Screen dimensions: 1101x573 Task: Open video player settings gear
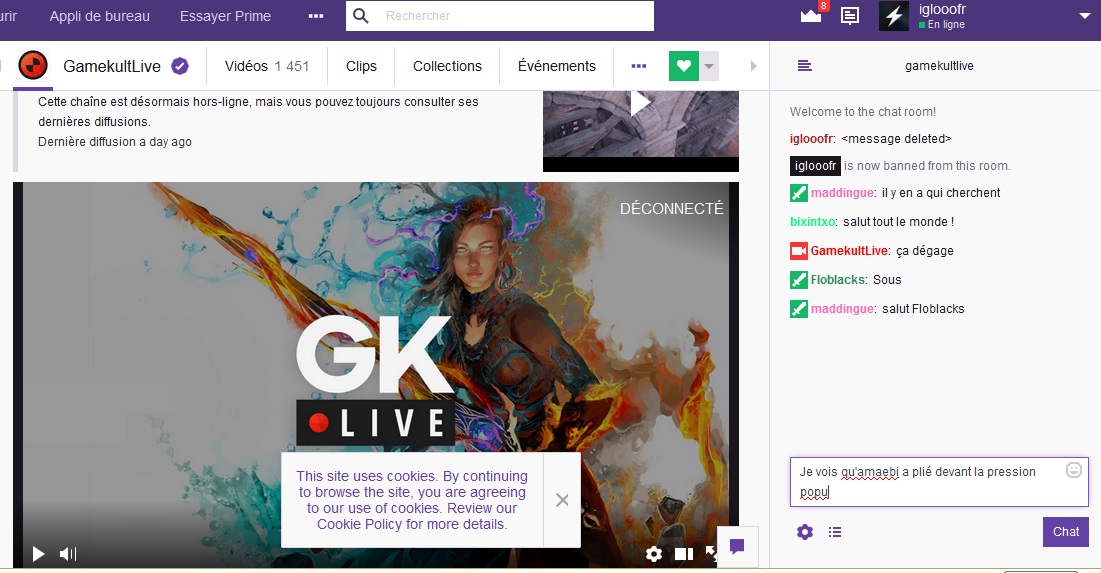pos(654,554)
